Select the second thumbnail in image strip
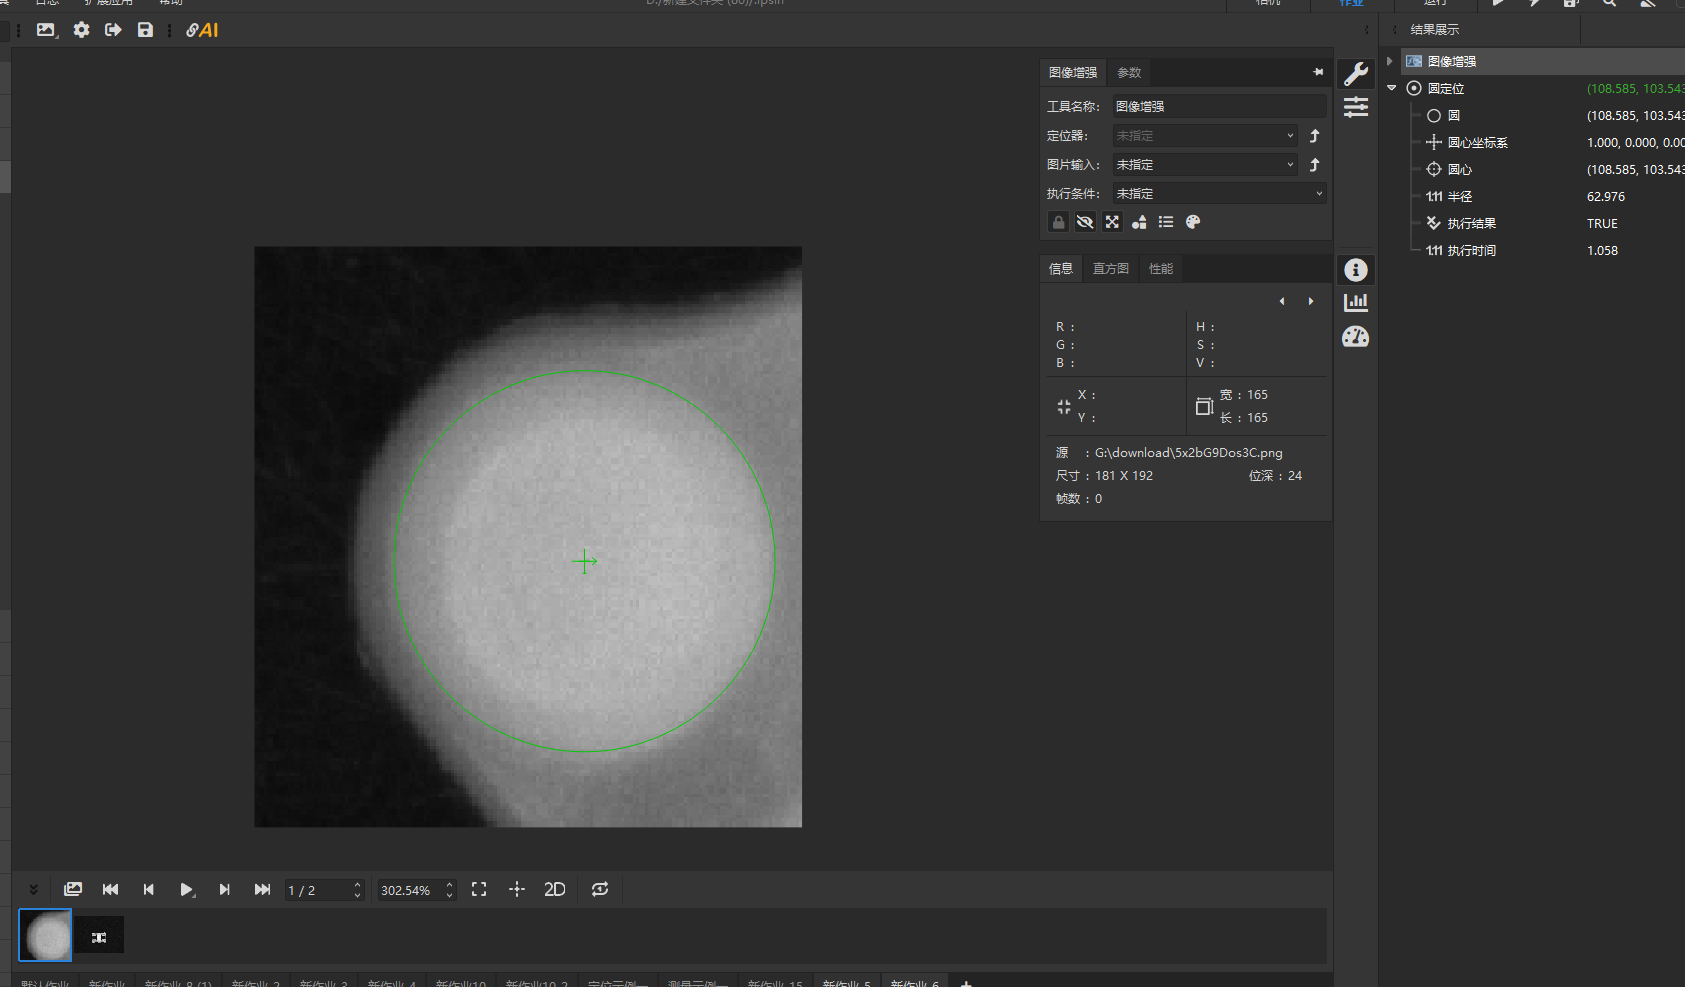1685x987 pixels. (x=99, y=936)
